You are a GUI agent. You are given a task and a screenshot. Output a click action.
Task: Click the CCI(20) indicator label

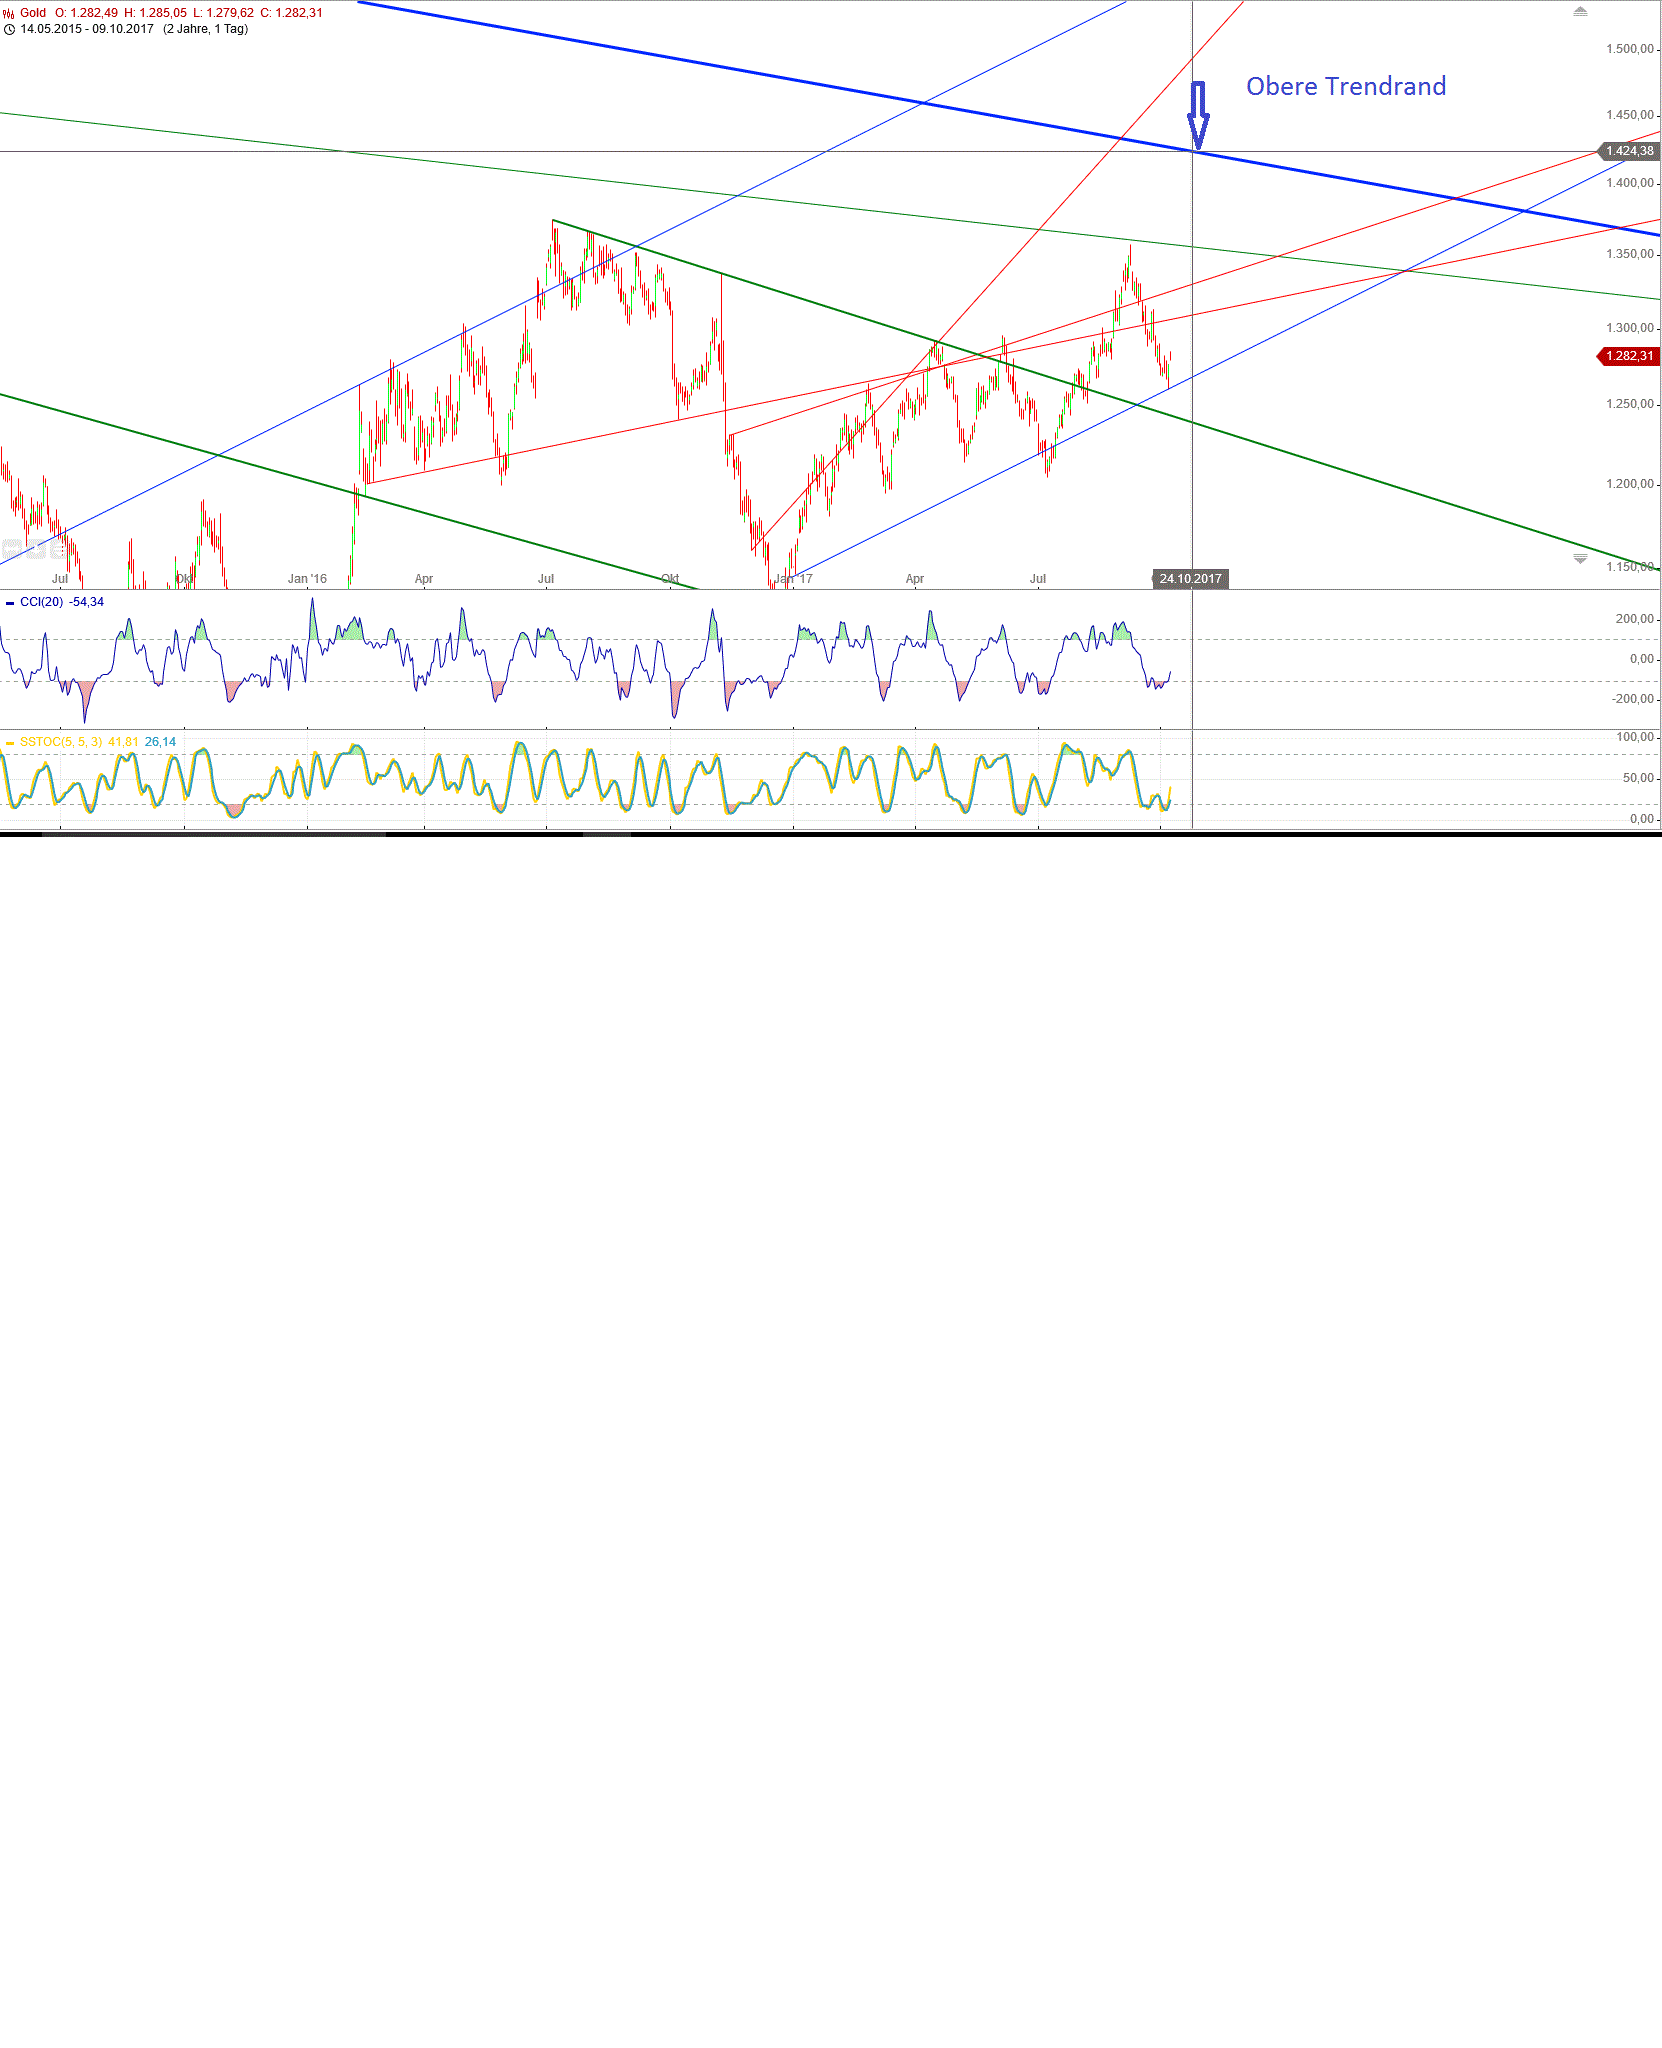41,602
